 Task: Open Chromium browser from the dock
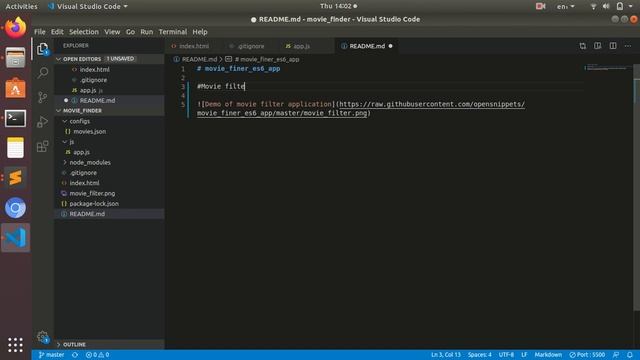(x=16, y=208)
